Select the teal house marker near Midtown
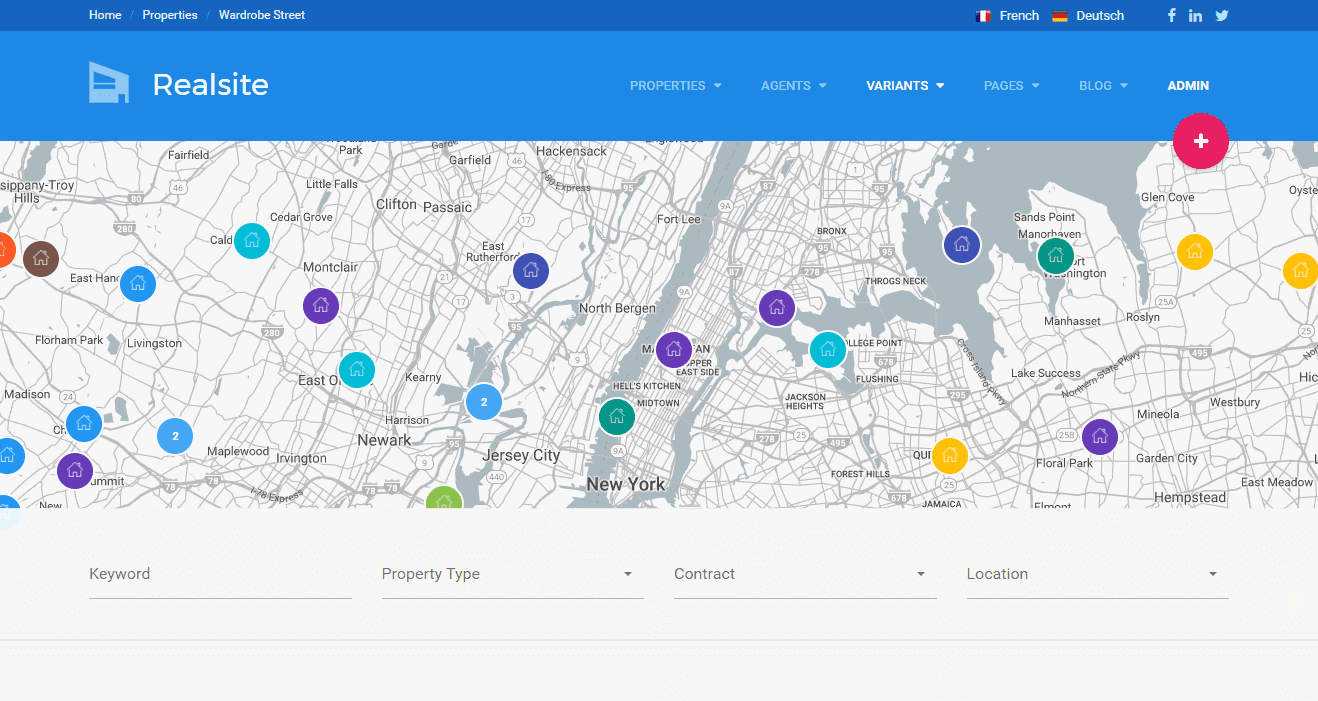The image size is (1318, 701). click(x=617, y=417)
